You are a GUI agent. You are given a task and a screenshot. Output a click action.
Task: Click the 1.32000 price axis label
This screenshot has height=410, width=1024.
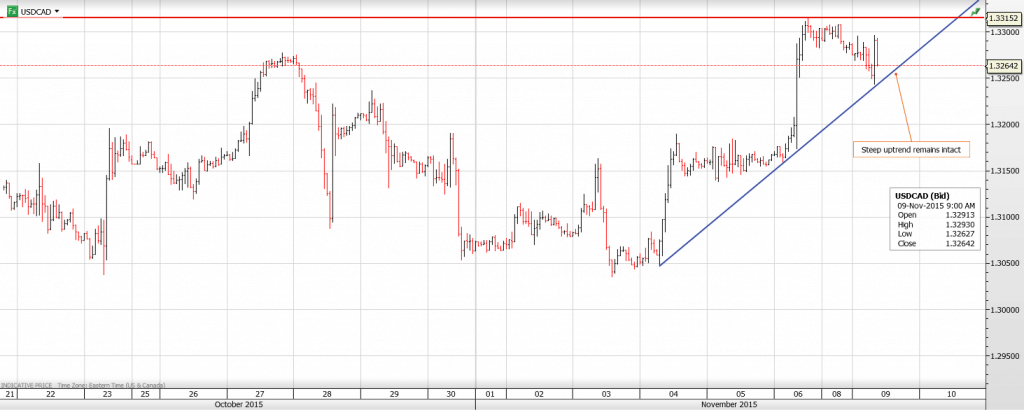point(1003,124)
